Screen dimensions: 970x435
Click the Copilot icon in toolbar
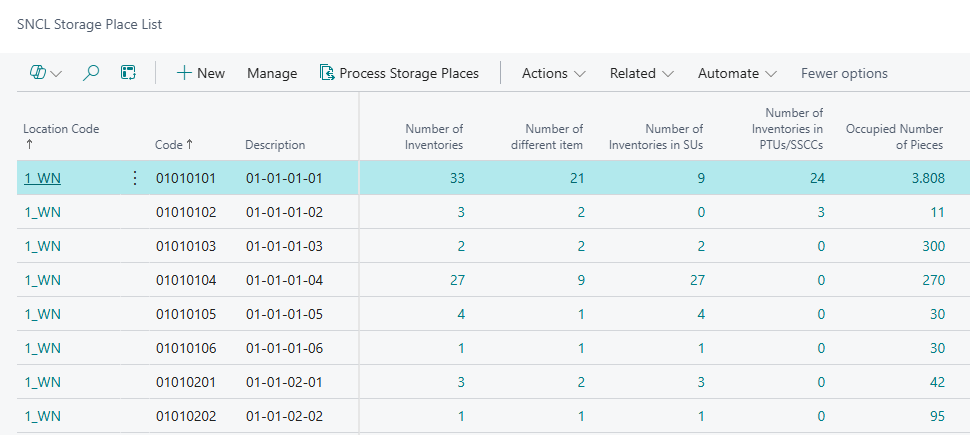tap(38, 73)
